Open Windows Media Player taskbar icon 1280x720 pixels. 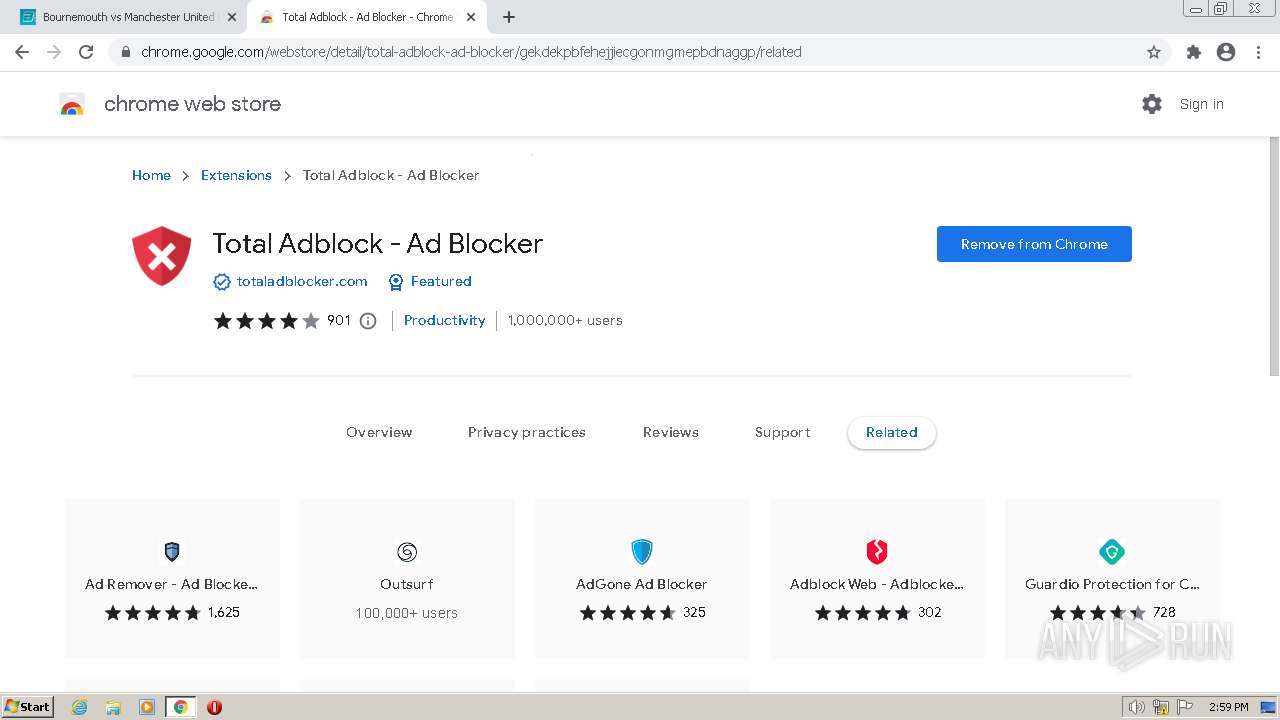(147, 707)
